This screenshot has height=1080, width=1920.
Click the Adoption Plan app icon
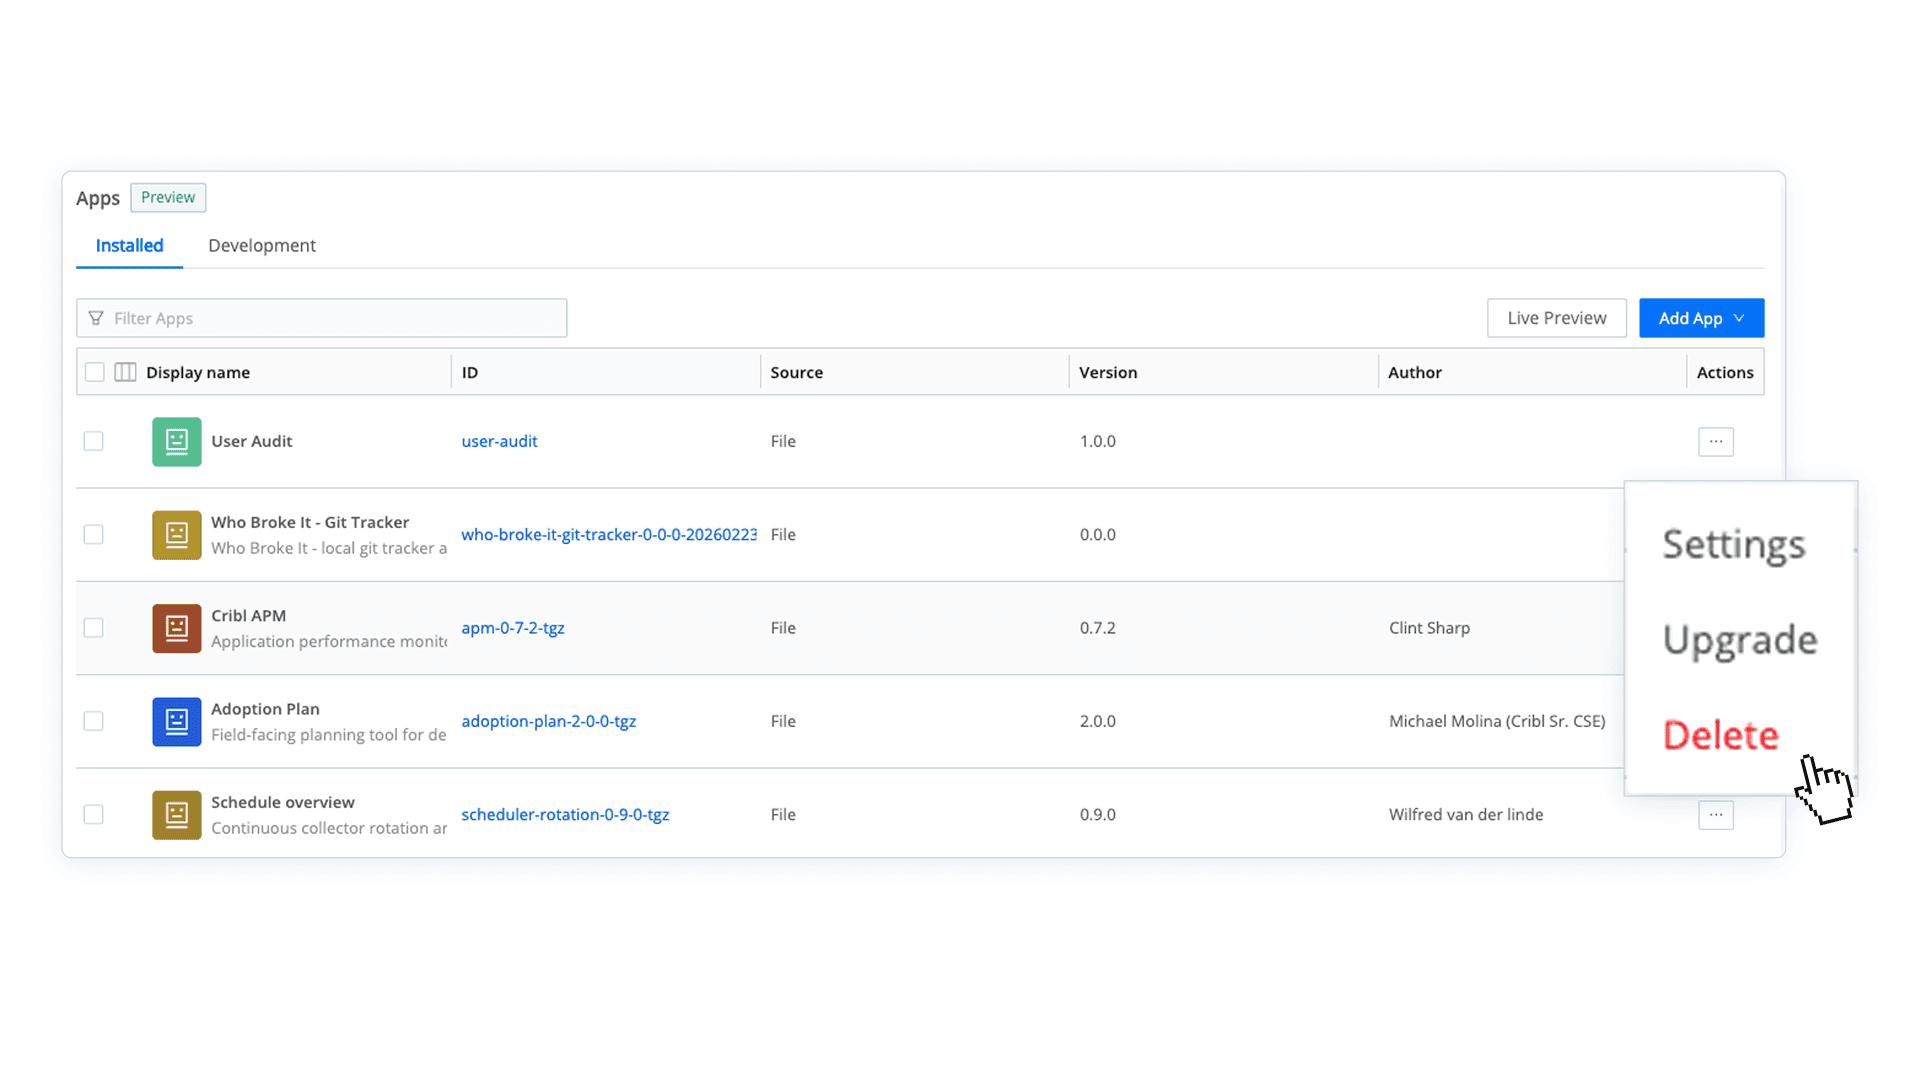tap(177, 721)
